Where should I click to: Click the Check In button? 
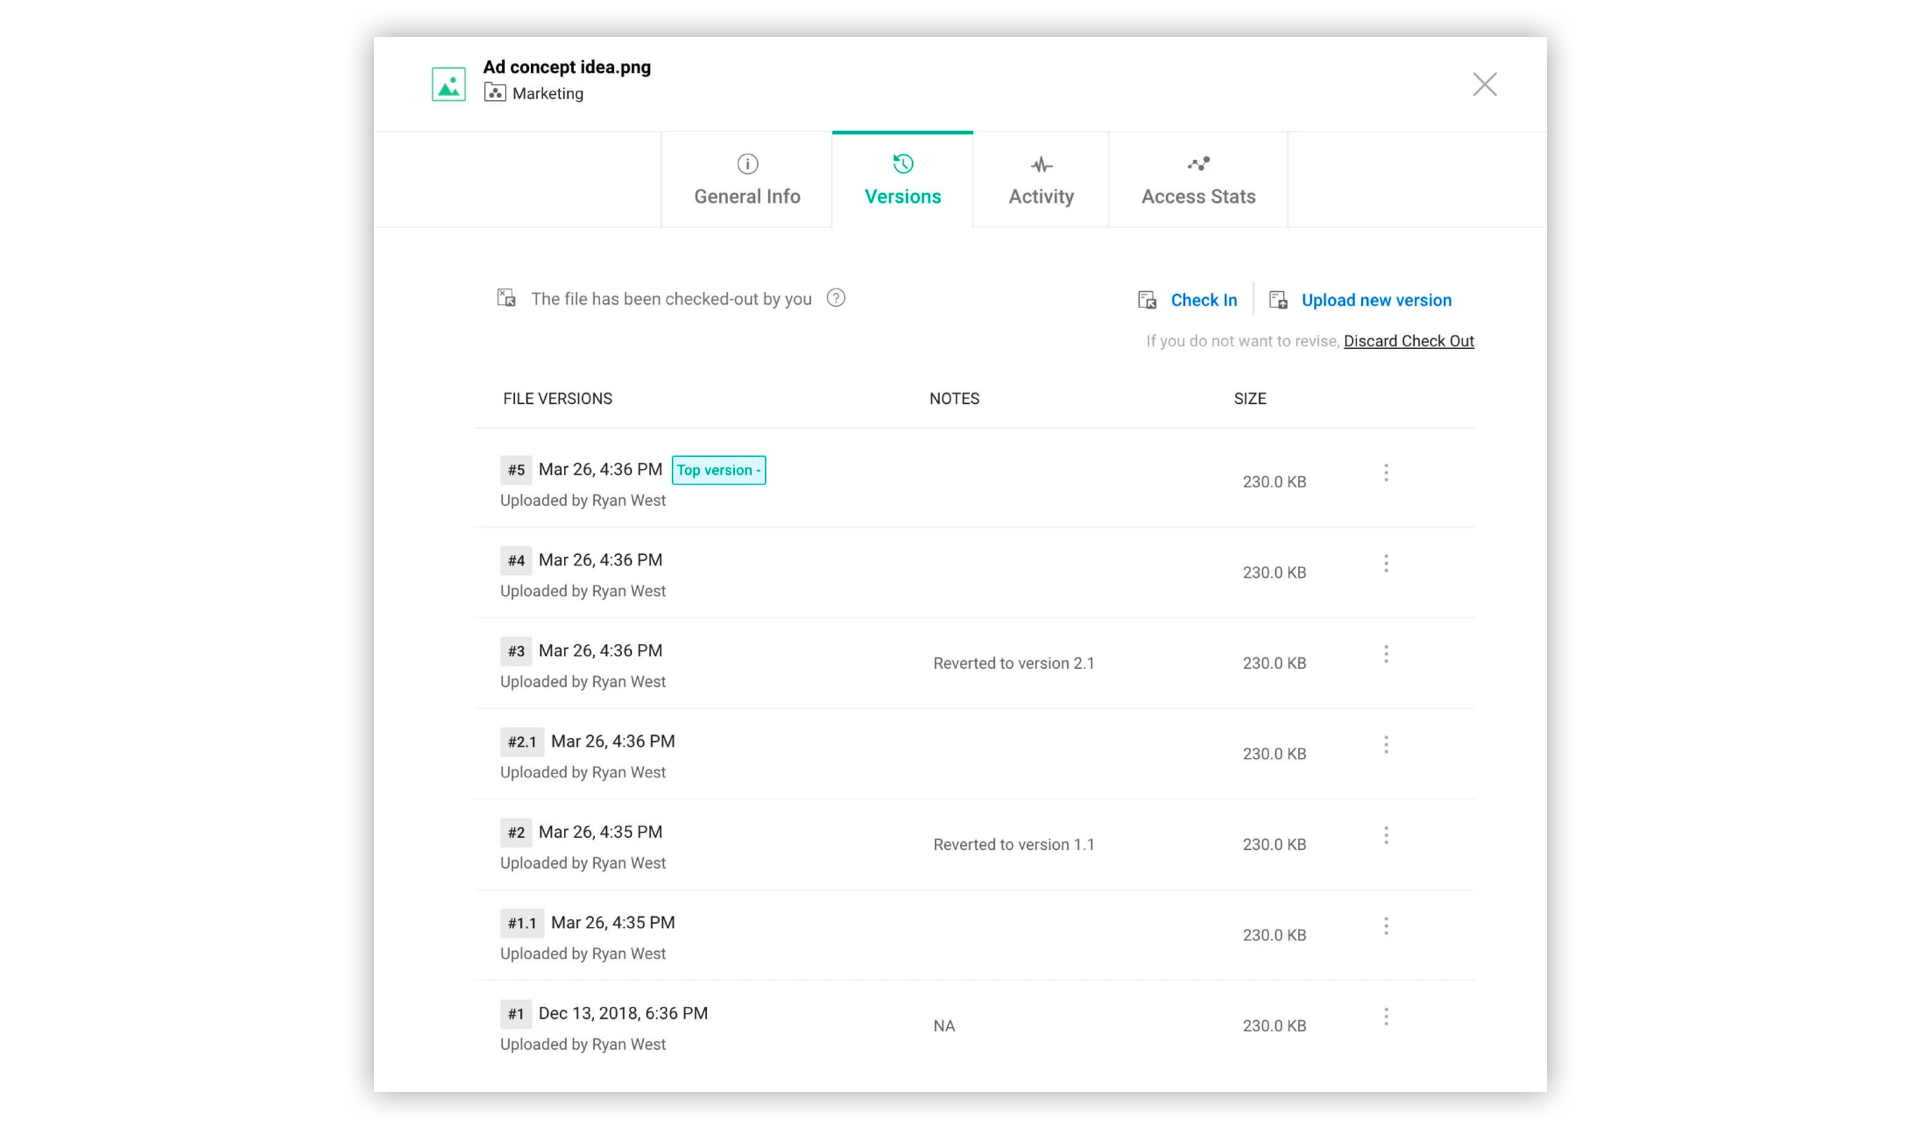click(1204, 300)
